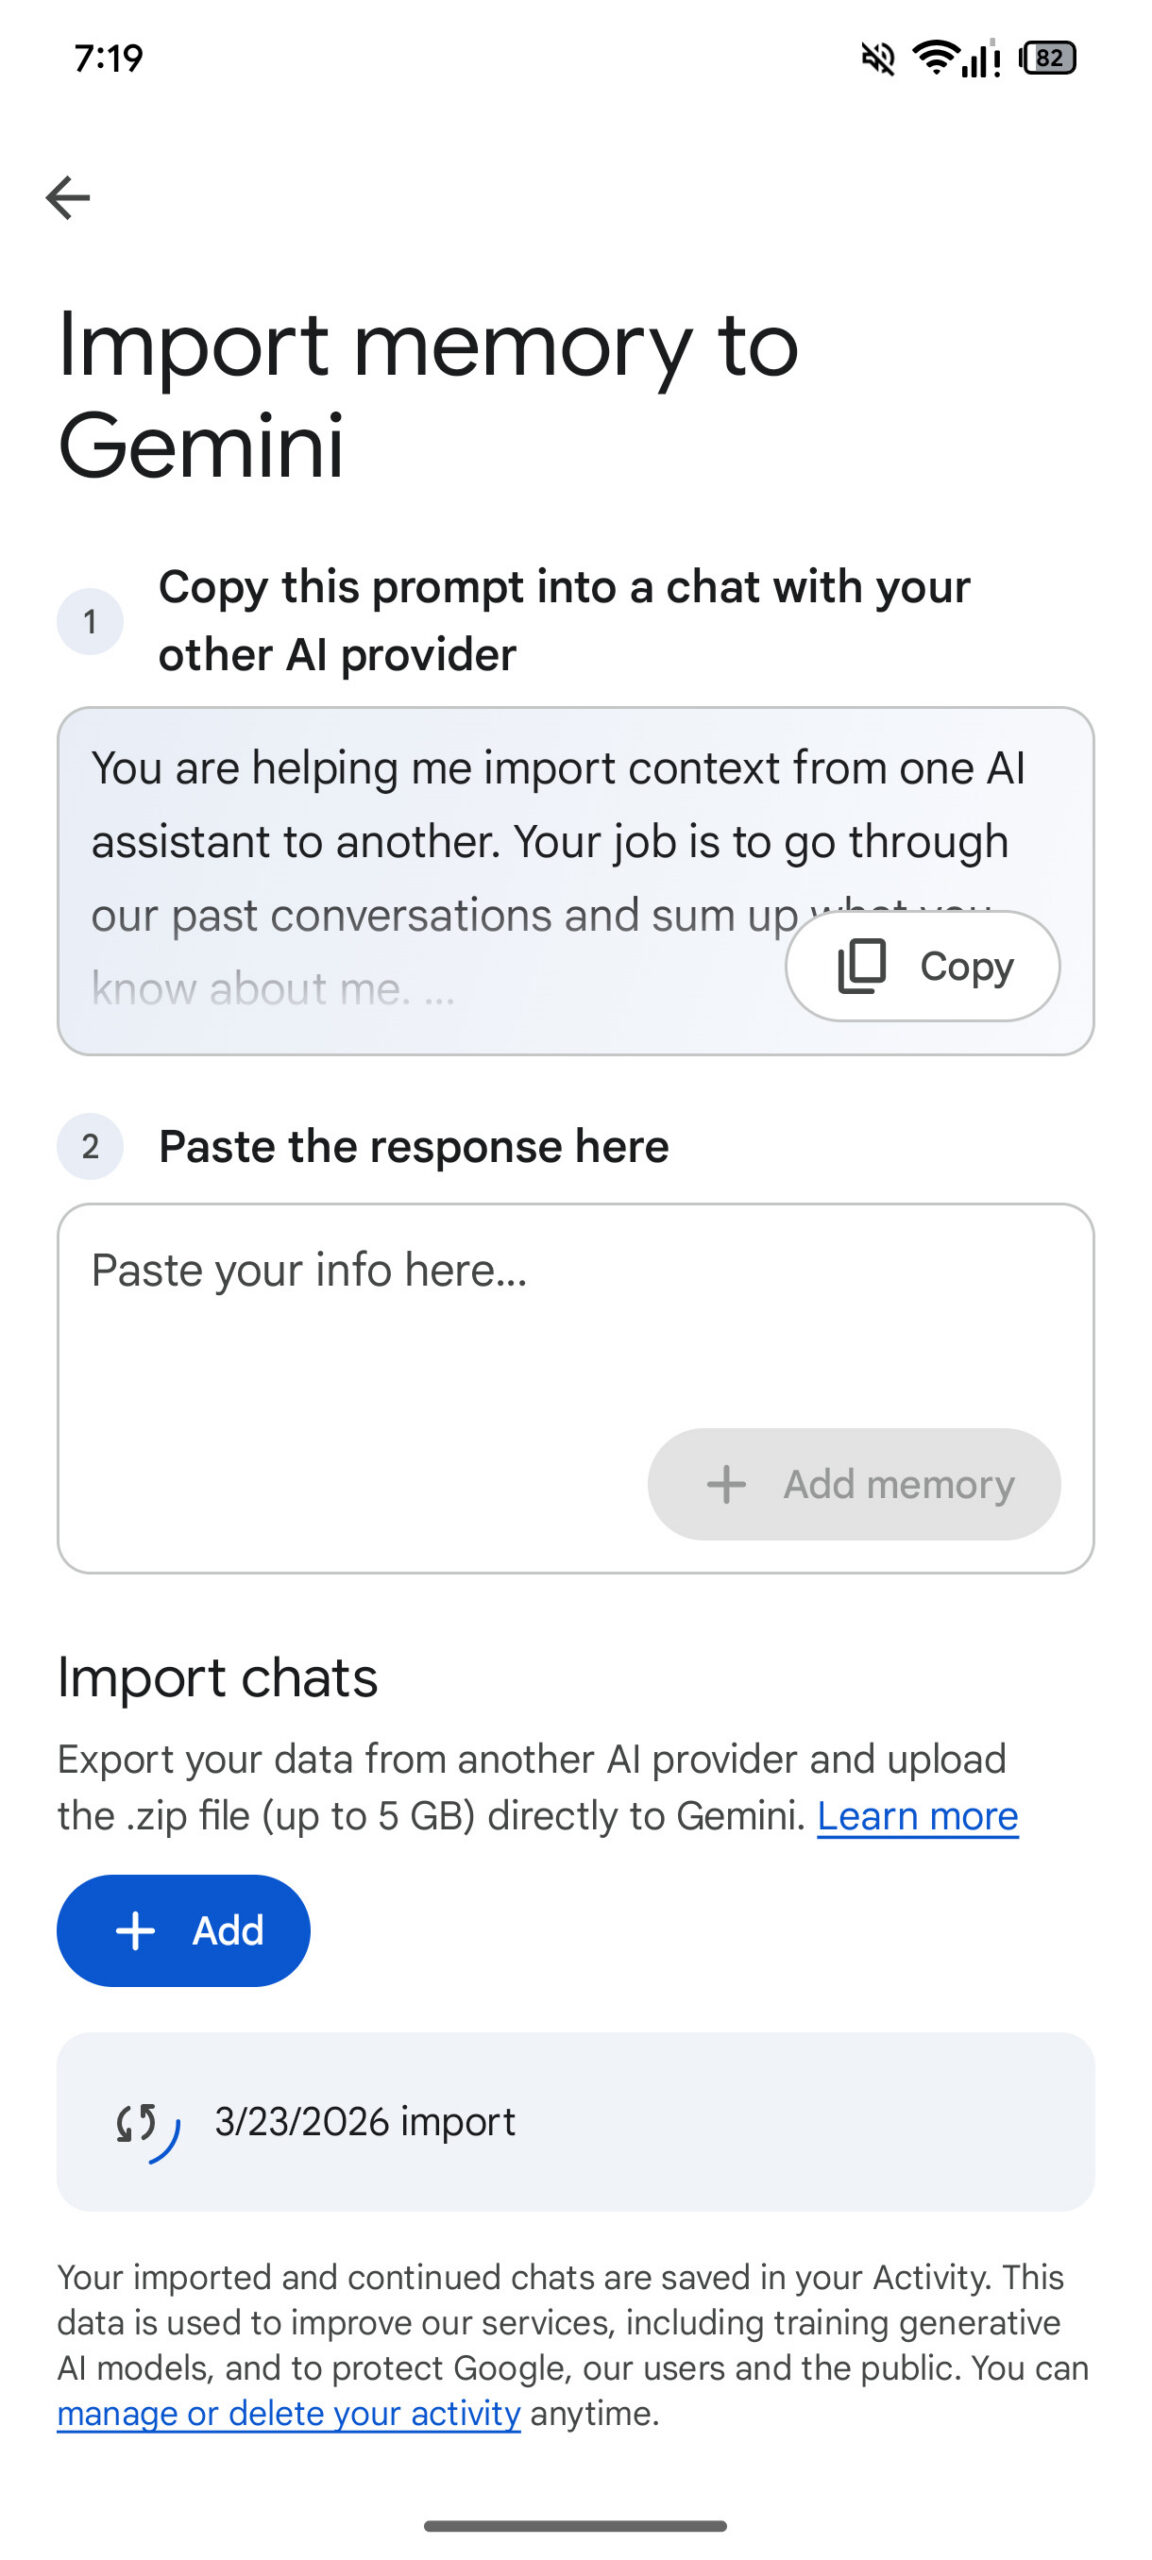Open the 3/23/2026 import entry

(x=575, y=2122)
